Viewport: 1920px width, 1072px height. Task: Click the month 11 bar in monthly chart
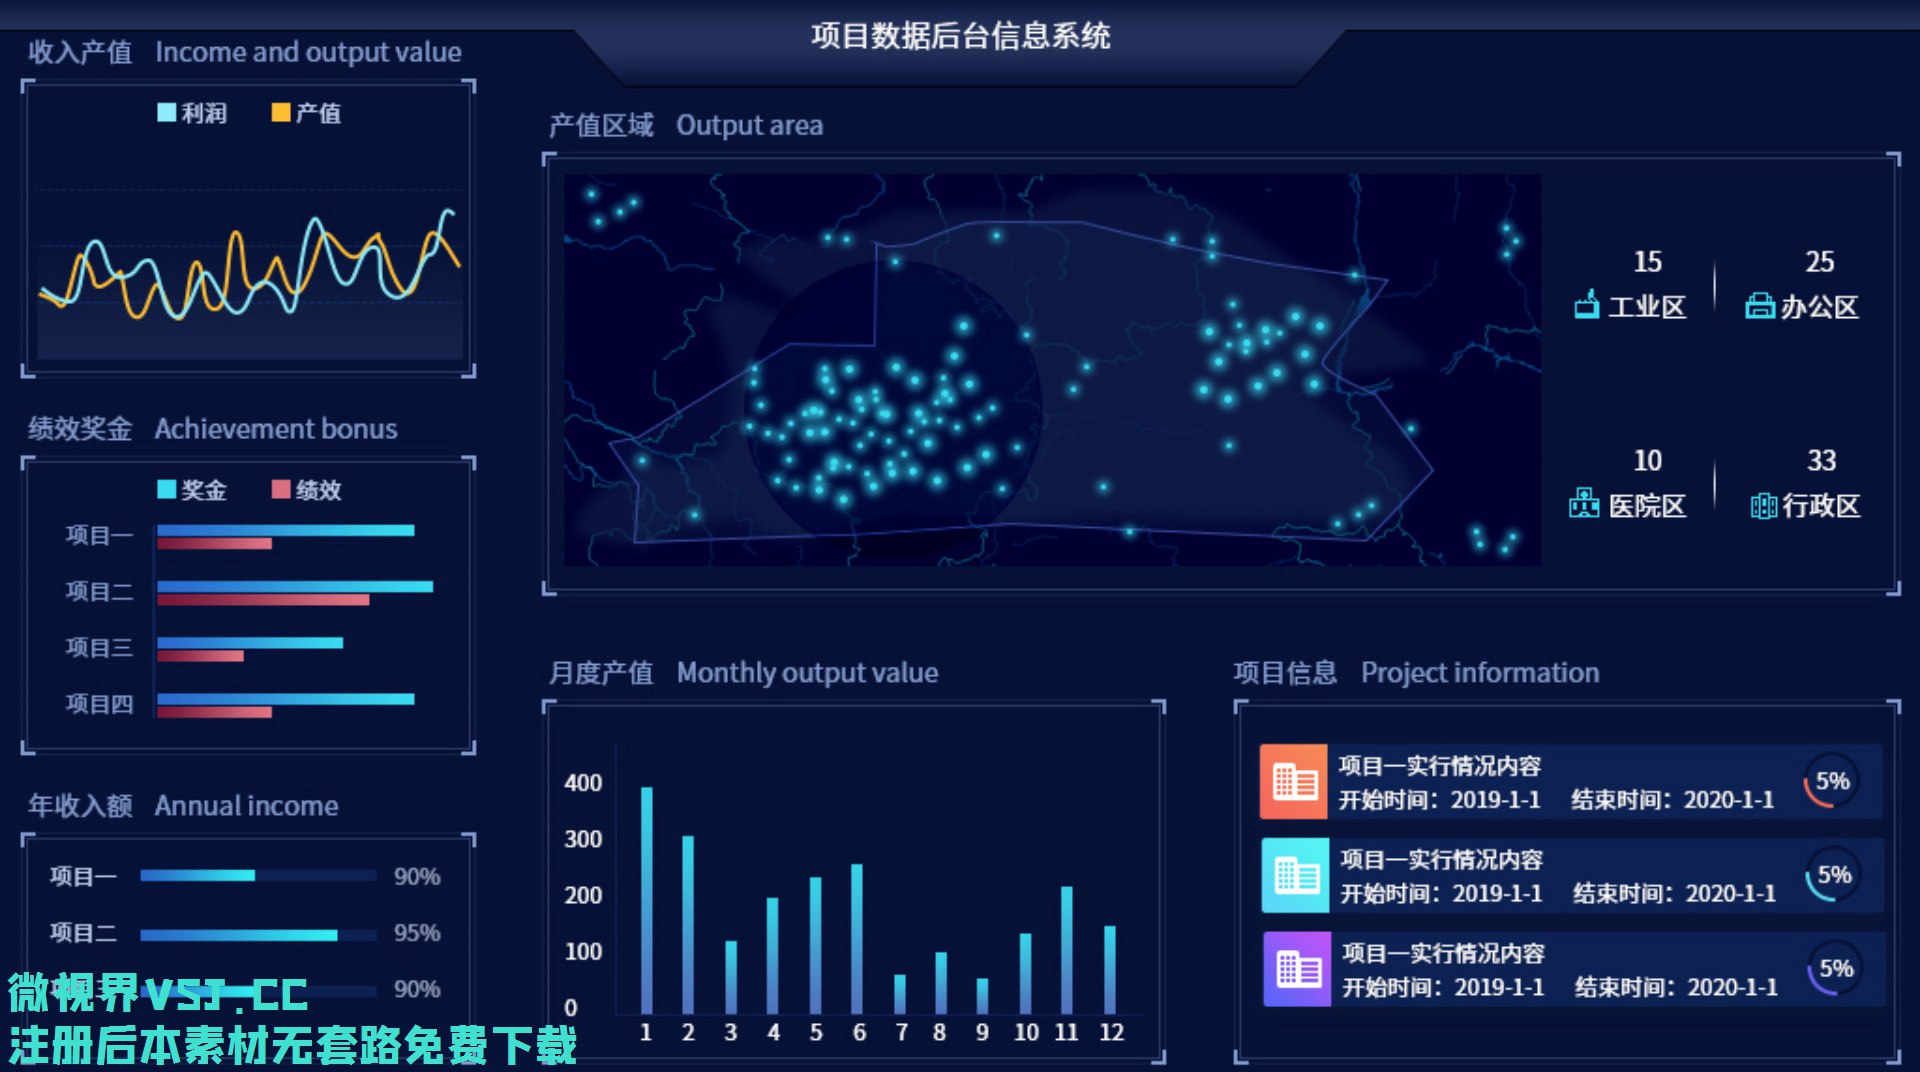1066,949
